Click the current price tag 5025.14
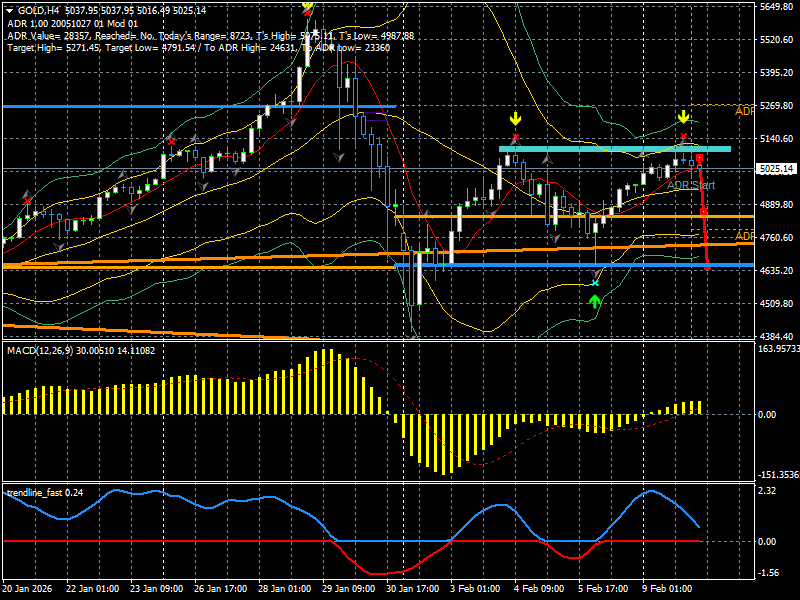Screen dimensions: 800x600 777,169
